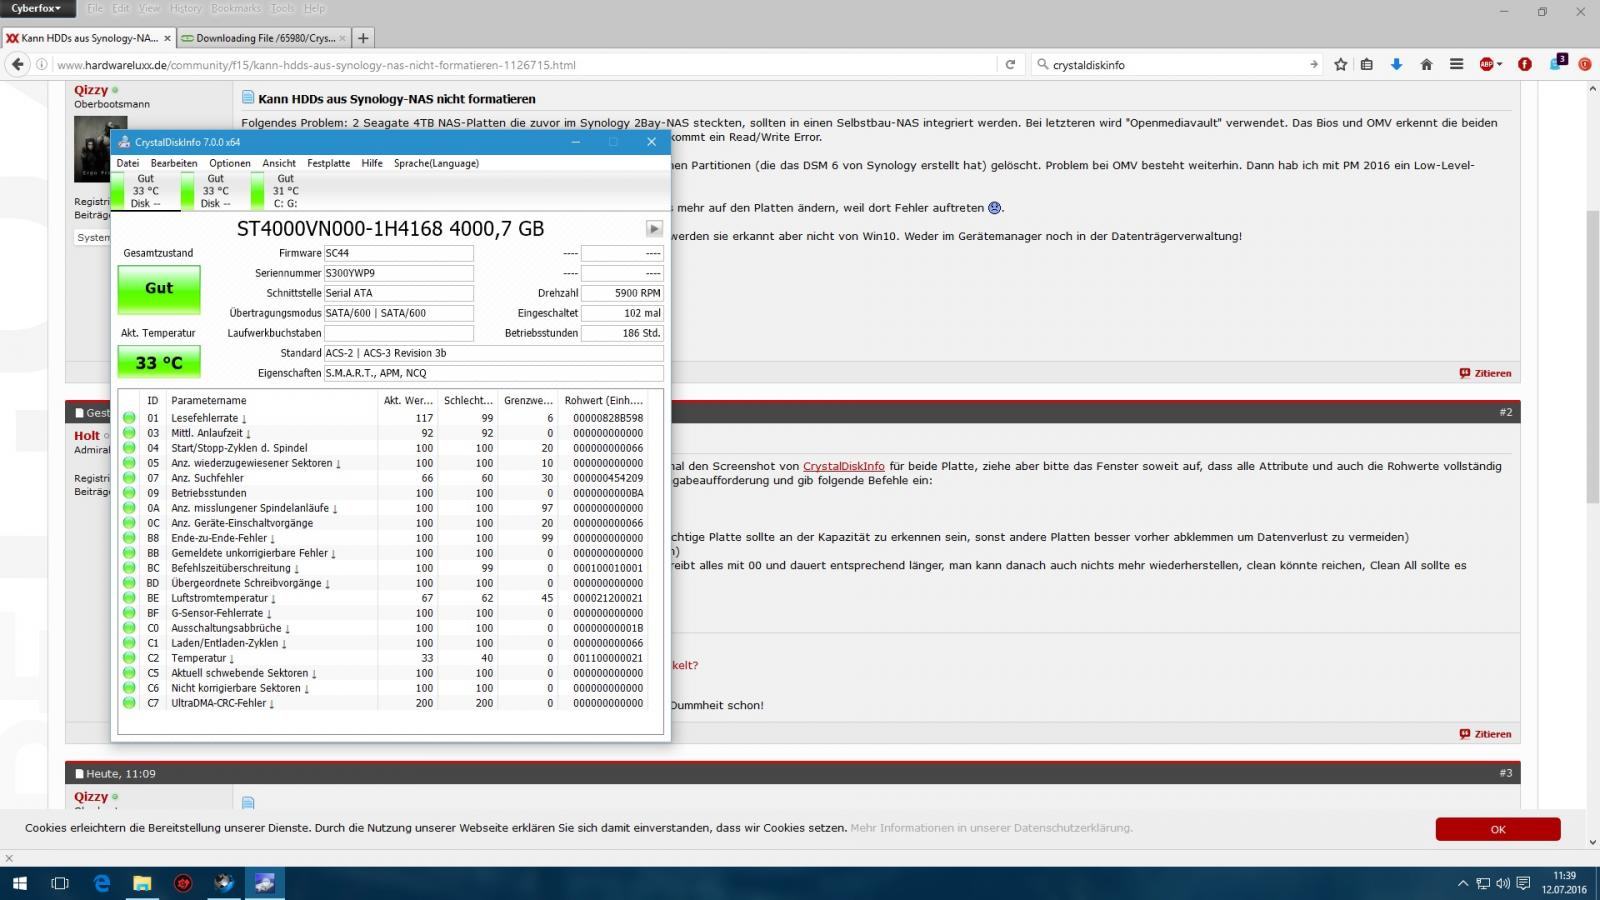Image resolution: width=1600 pixels, height=900 pixels.
Task: Switch to Downloading File tab
Action: (263, 38)
